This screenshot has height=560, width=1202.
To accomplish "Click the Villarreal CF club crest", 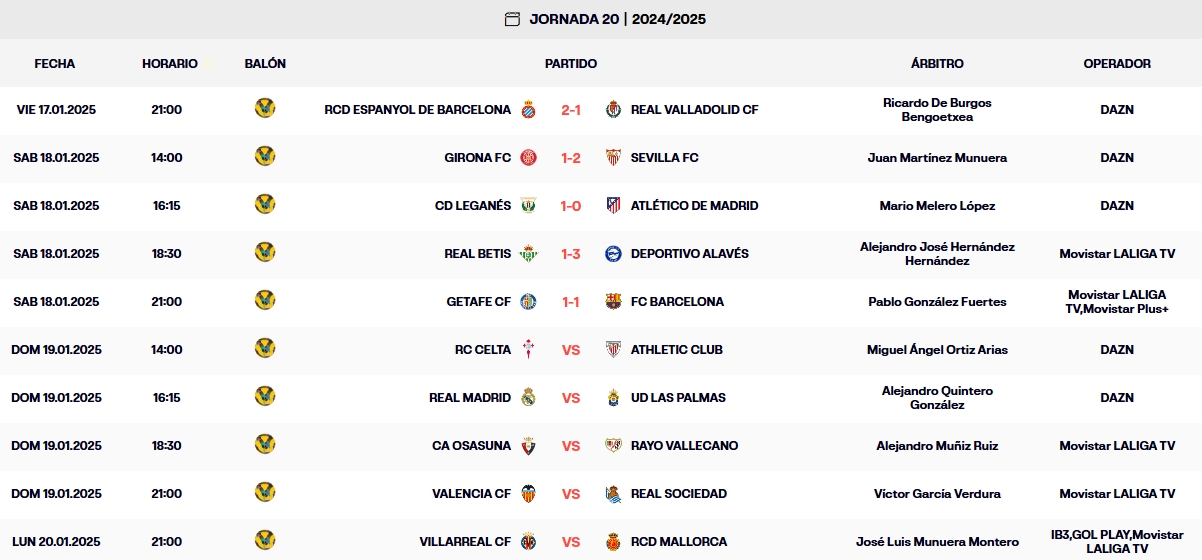I will (528, 542).
